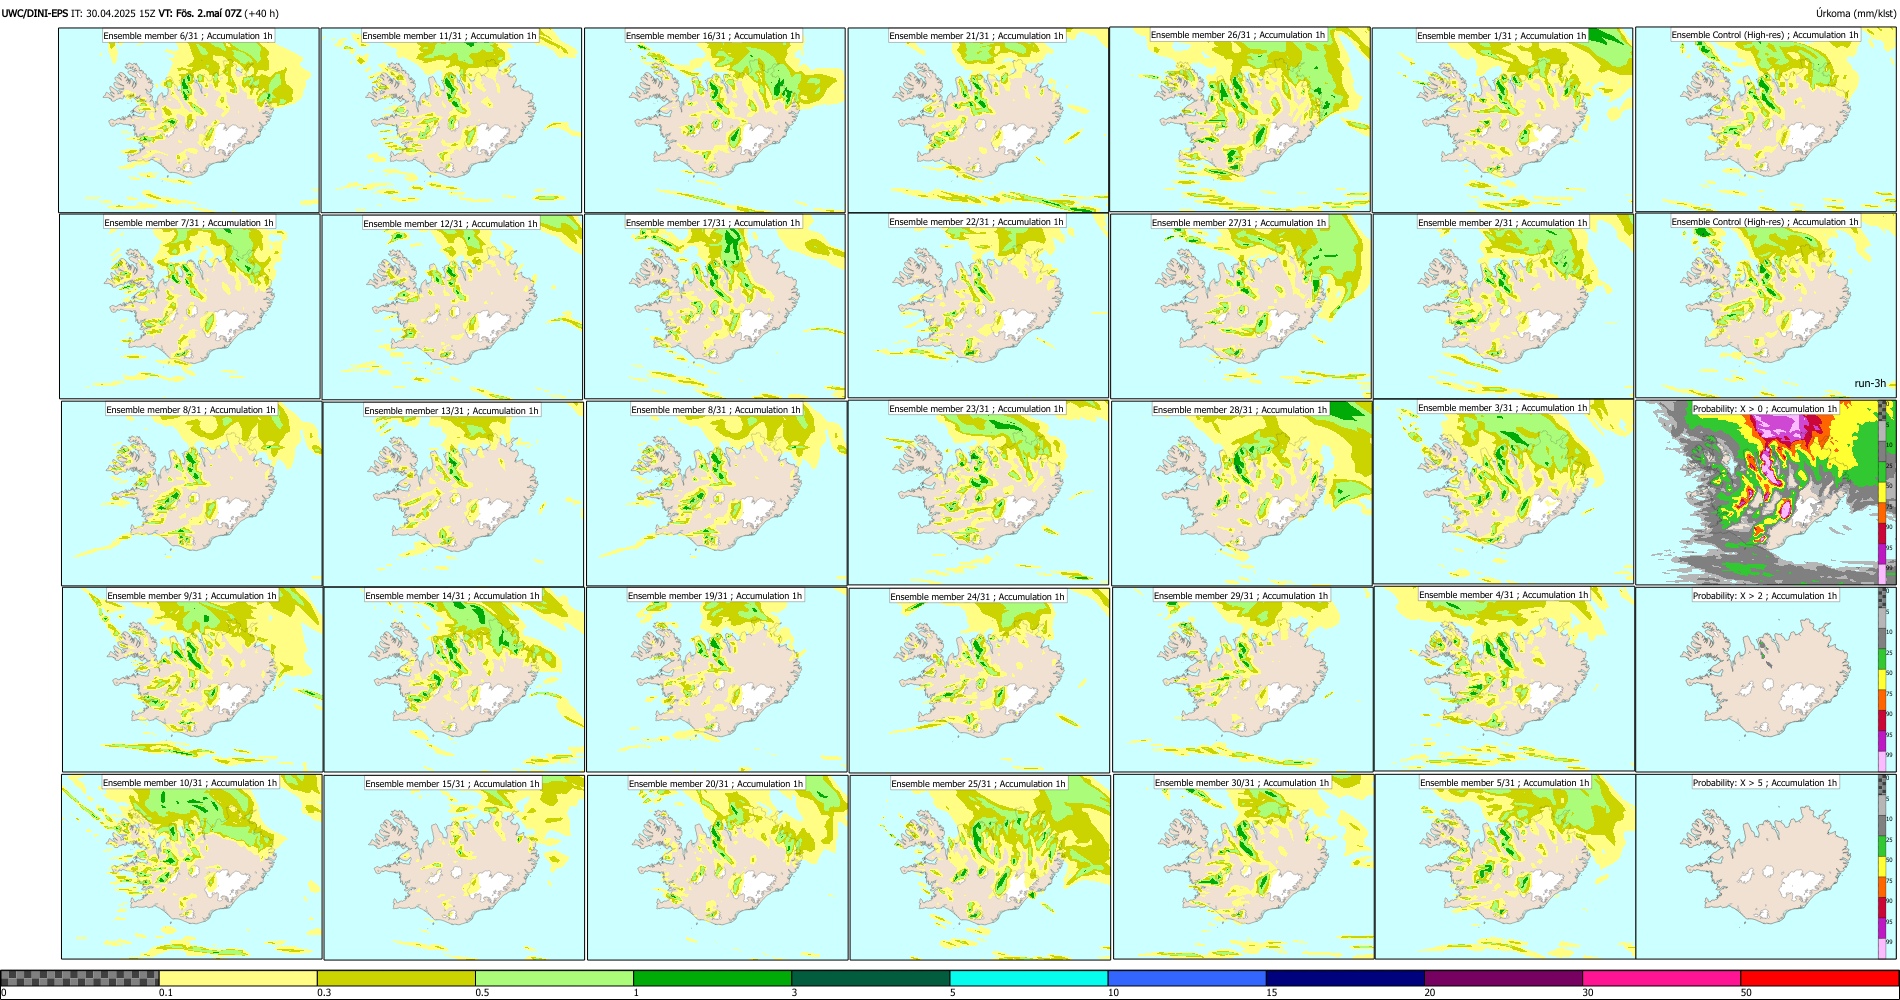Pick the dark green 3–5 legend swatch
The width and height of the screenshot is (1900, 1000).
[x=870, y=978]
